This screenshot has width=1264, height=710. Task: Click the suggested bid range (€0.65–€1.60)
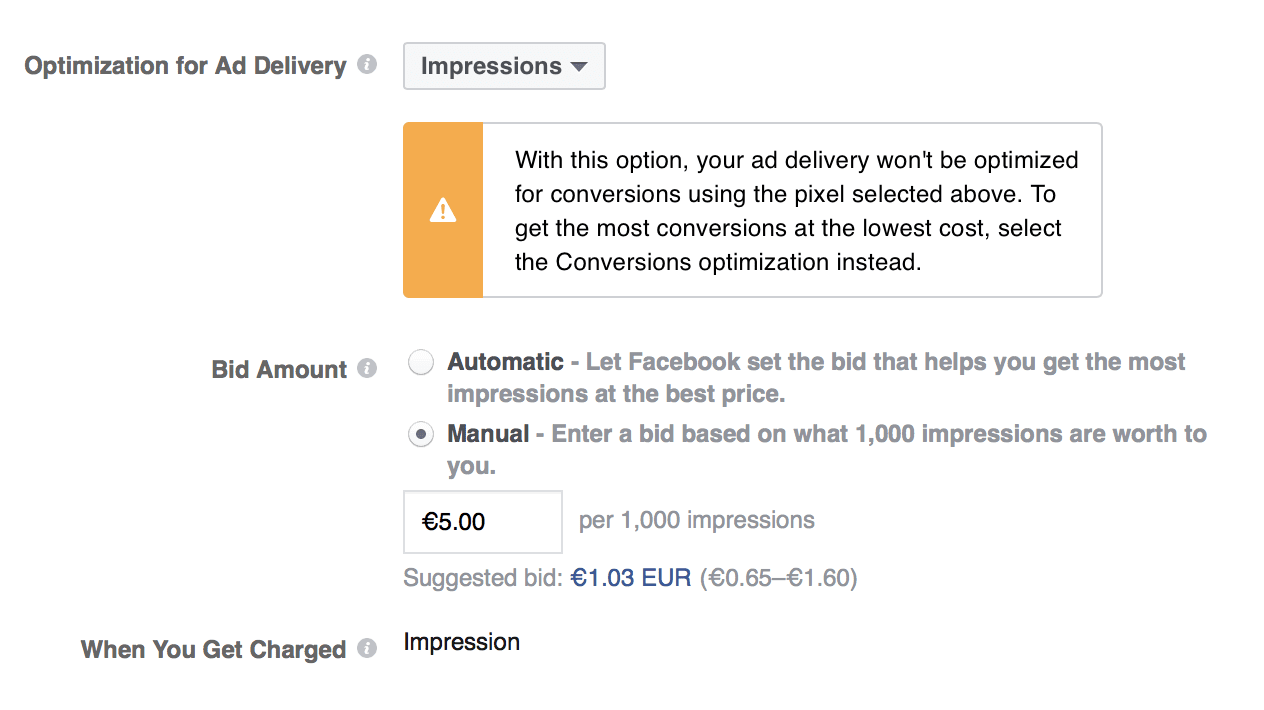778,578
